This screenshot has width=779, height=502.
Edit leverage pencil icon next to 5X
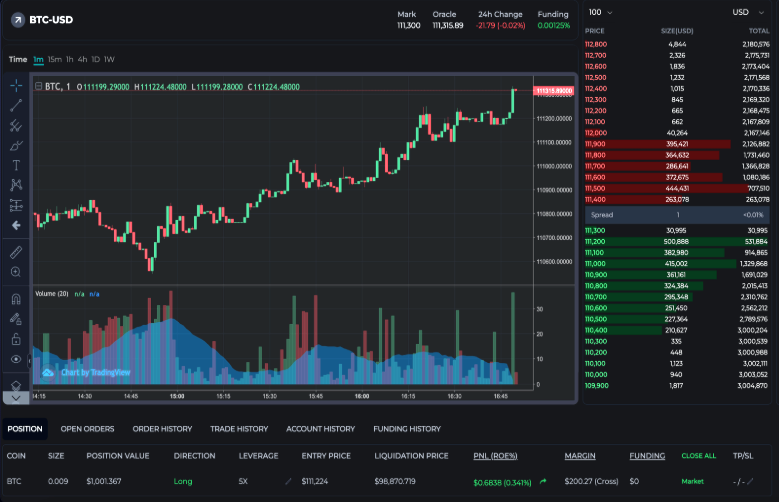pyautogui.click(x=288, y=481)
